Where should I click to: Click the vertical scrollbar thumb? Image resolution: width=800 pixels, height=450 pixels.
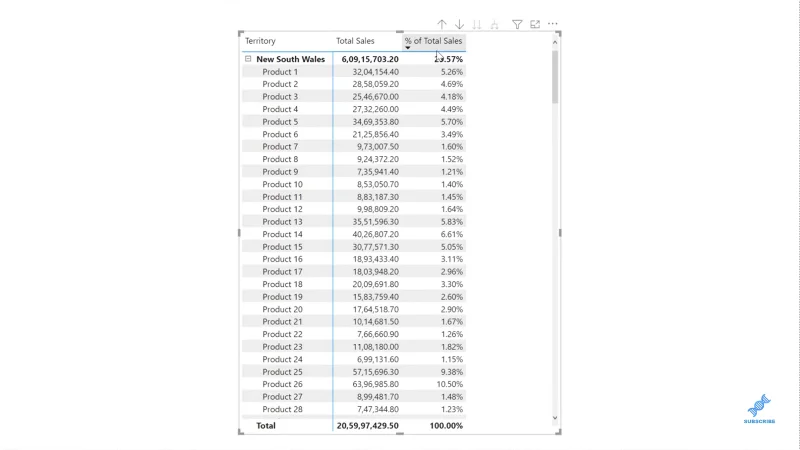tap(555, 77)
